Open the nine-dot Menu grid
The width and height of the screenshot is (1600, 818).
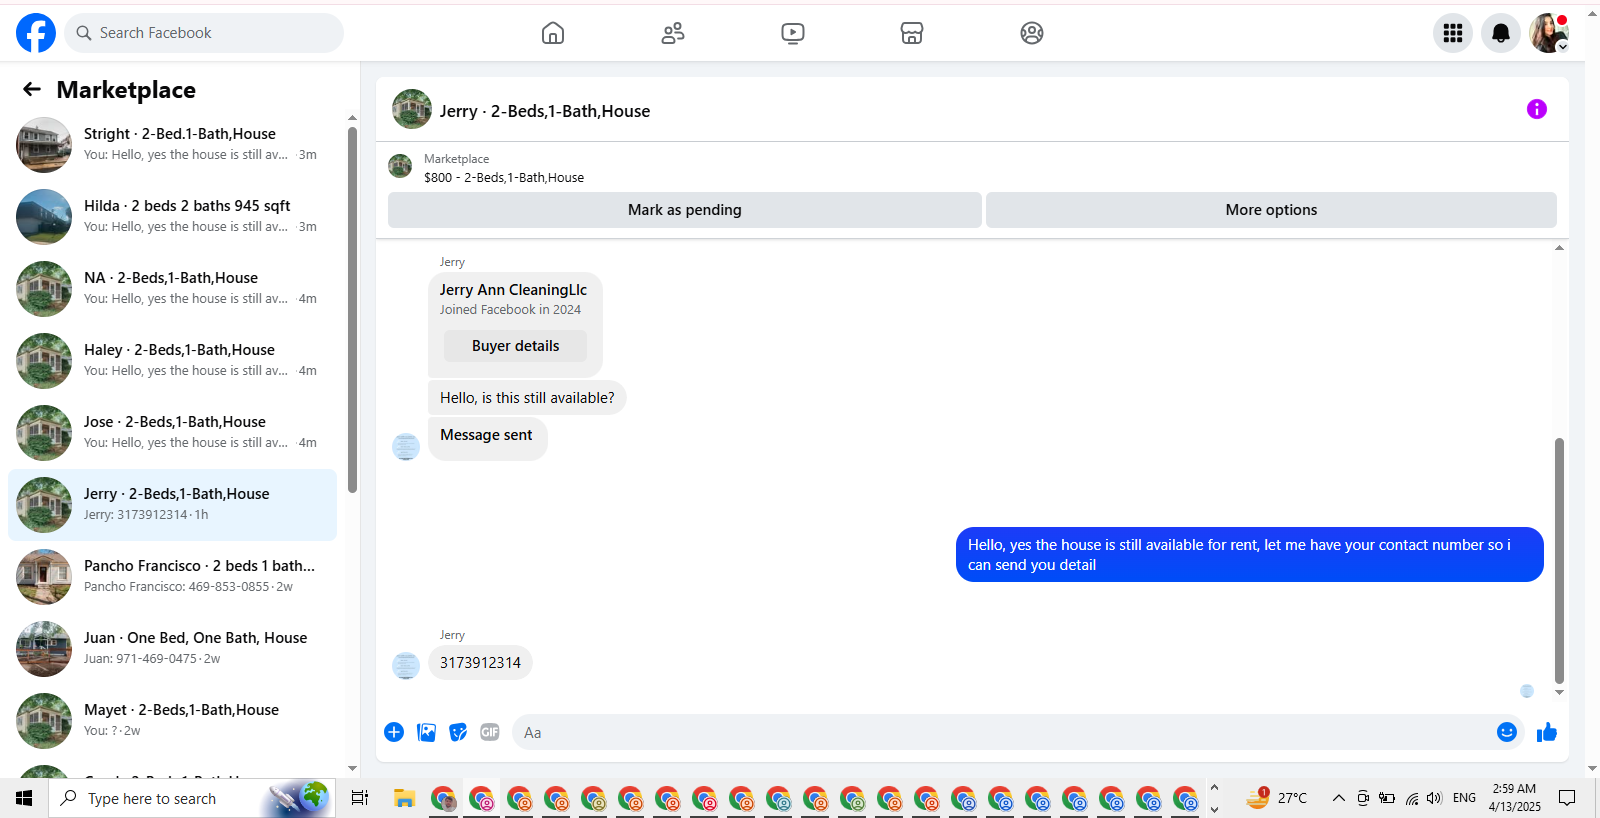click(1453, 33)
